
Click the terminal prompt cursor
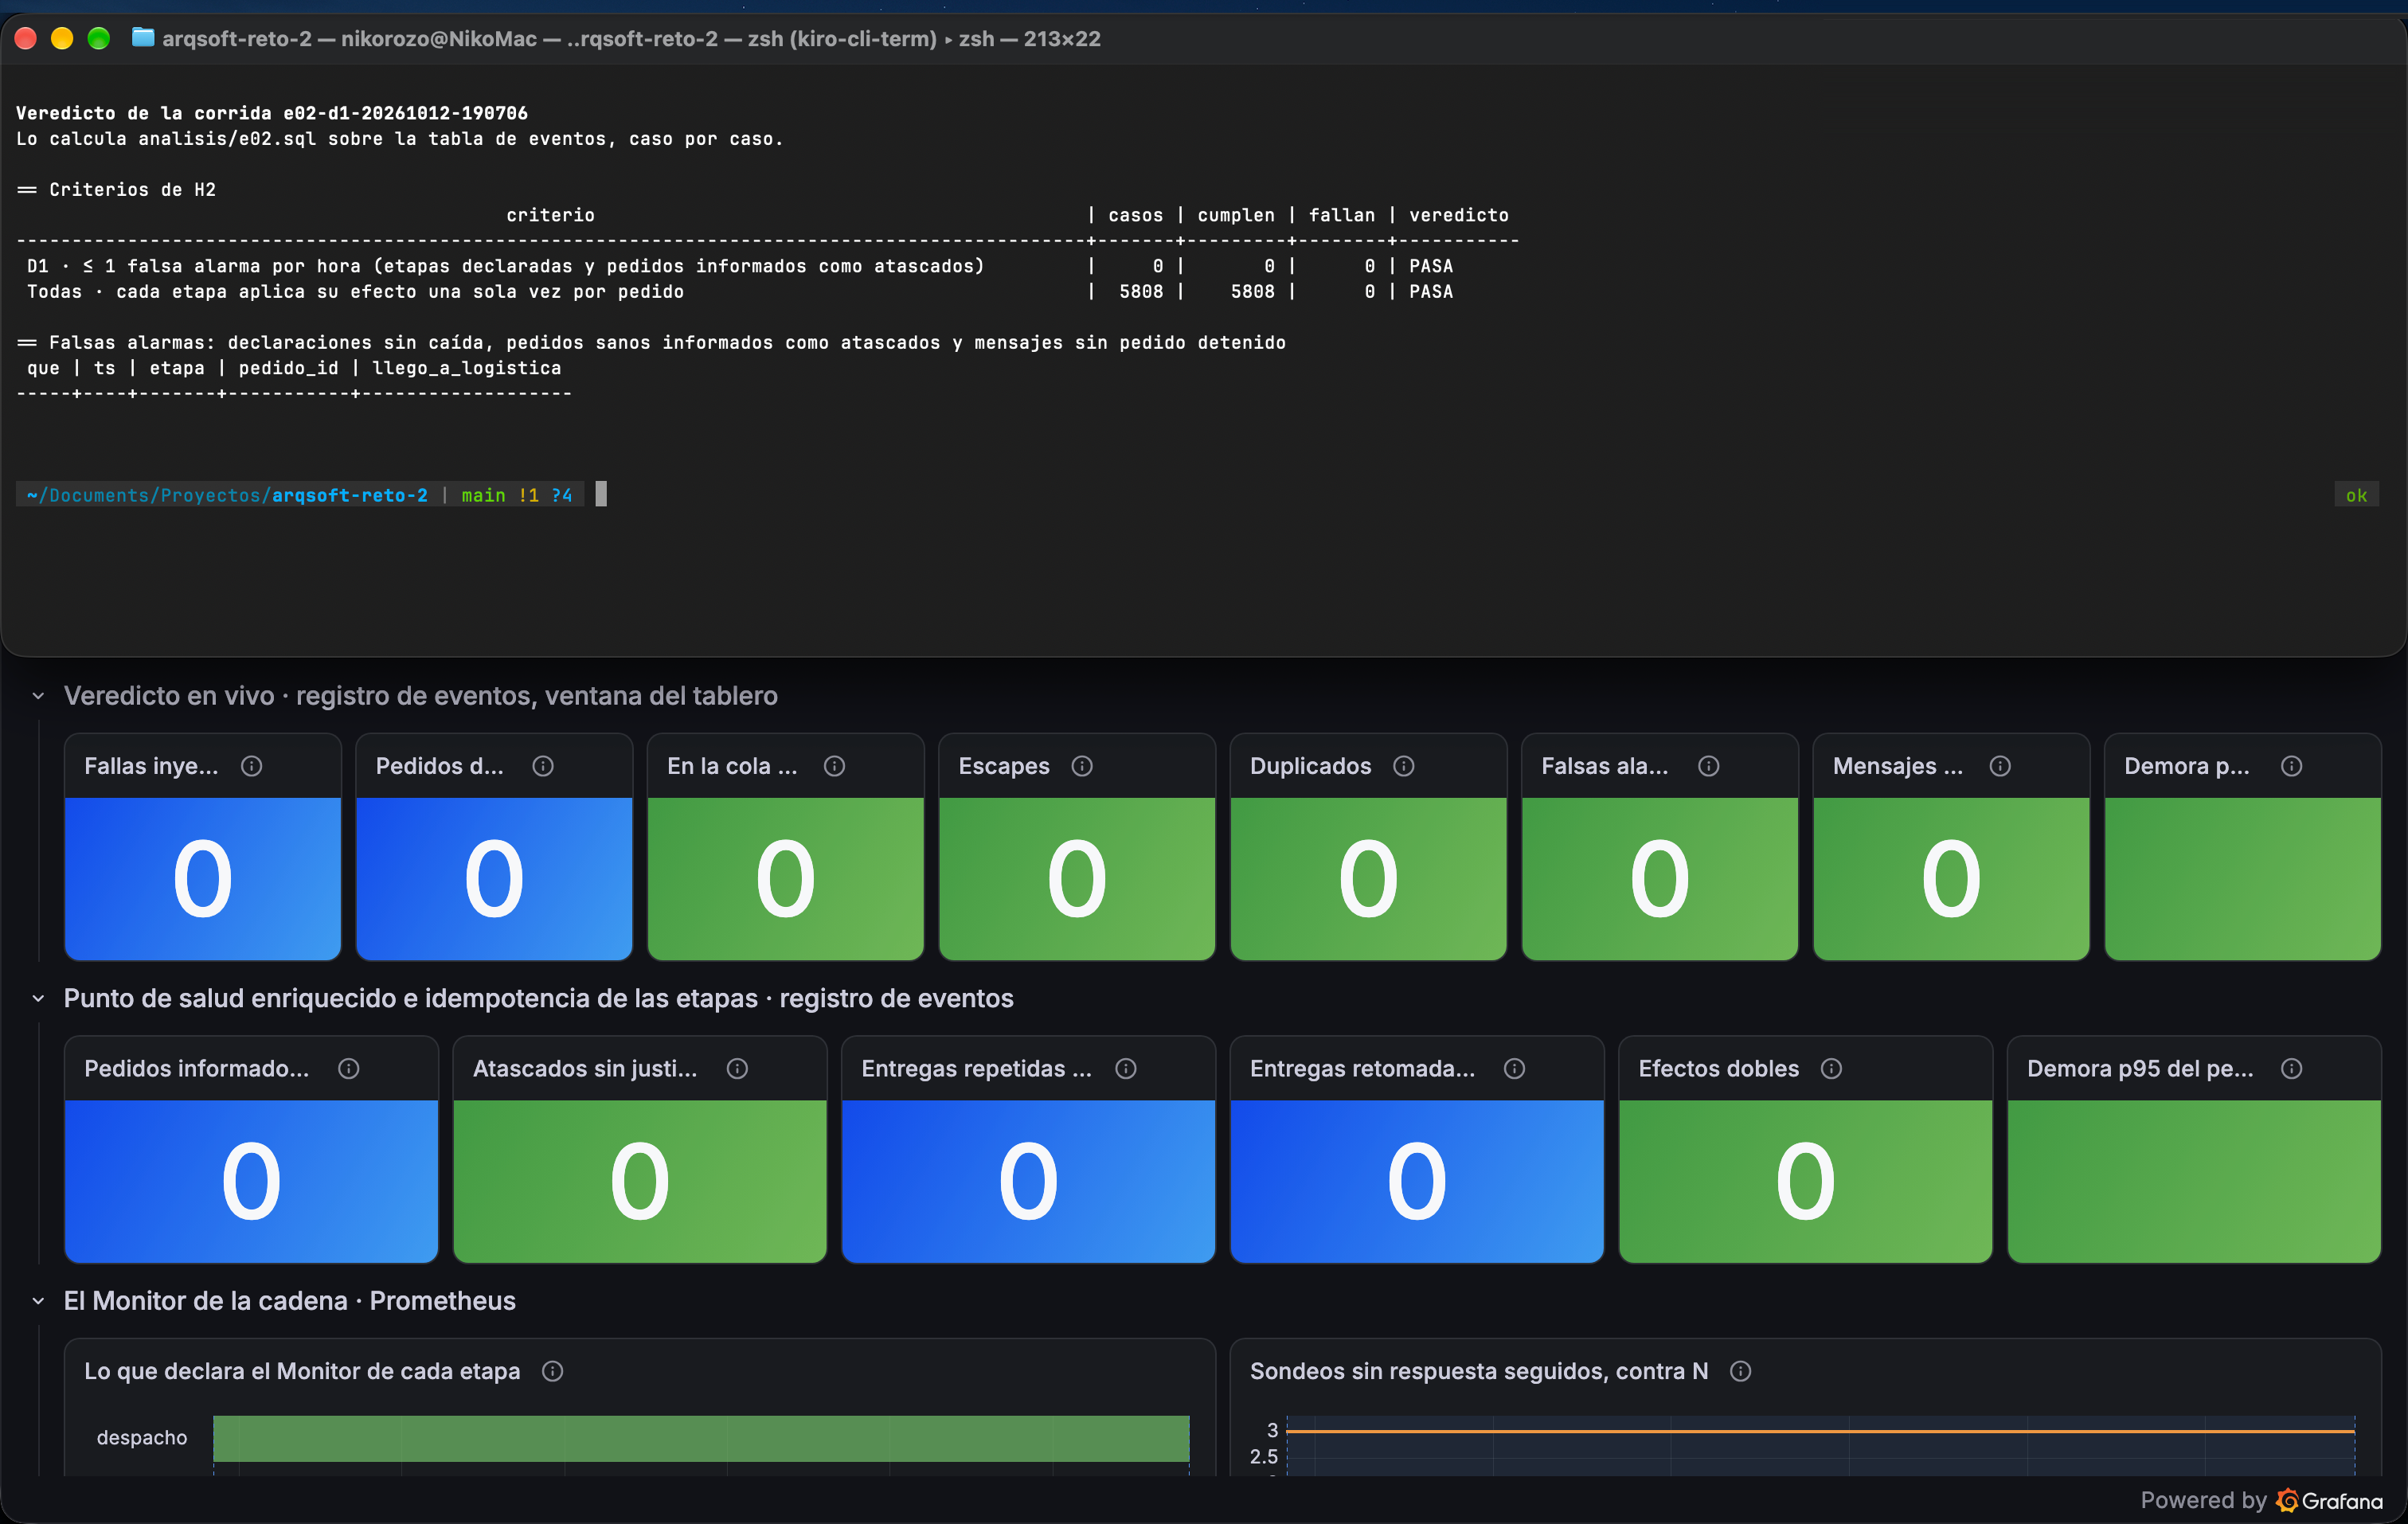pyautogui.click(x=601, y=494)
